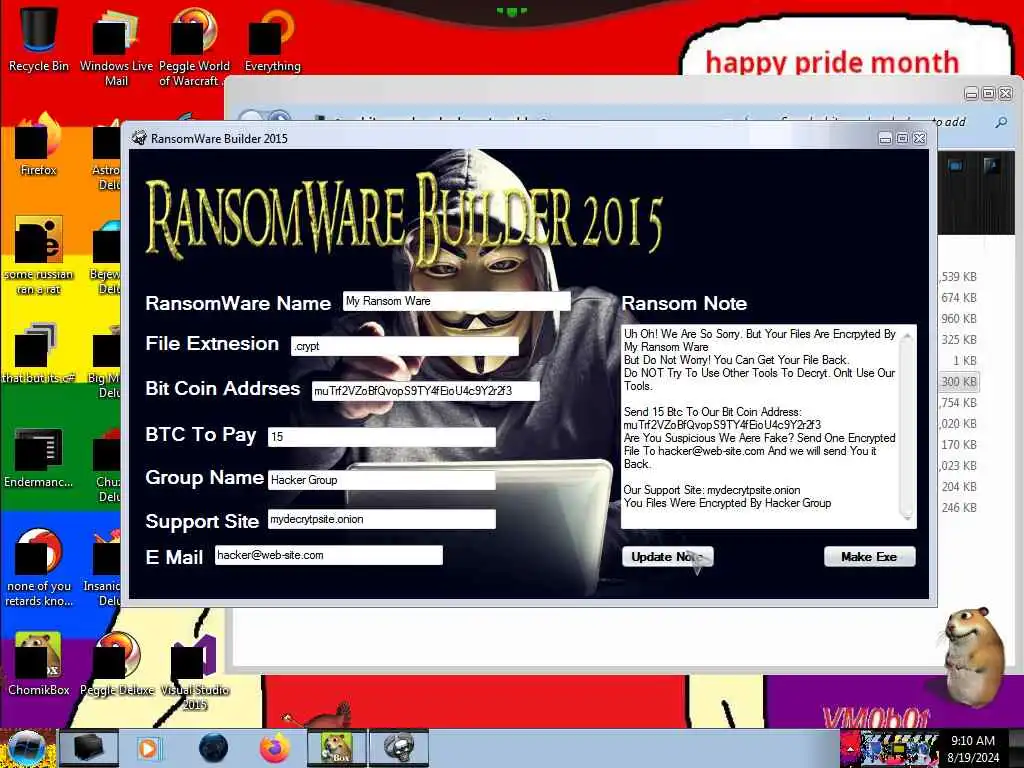Open the Firefox taskbar icon
This screenshot has height=768, width=1024.
275,748
